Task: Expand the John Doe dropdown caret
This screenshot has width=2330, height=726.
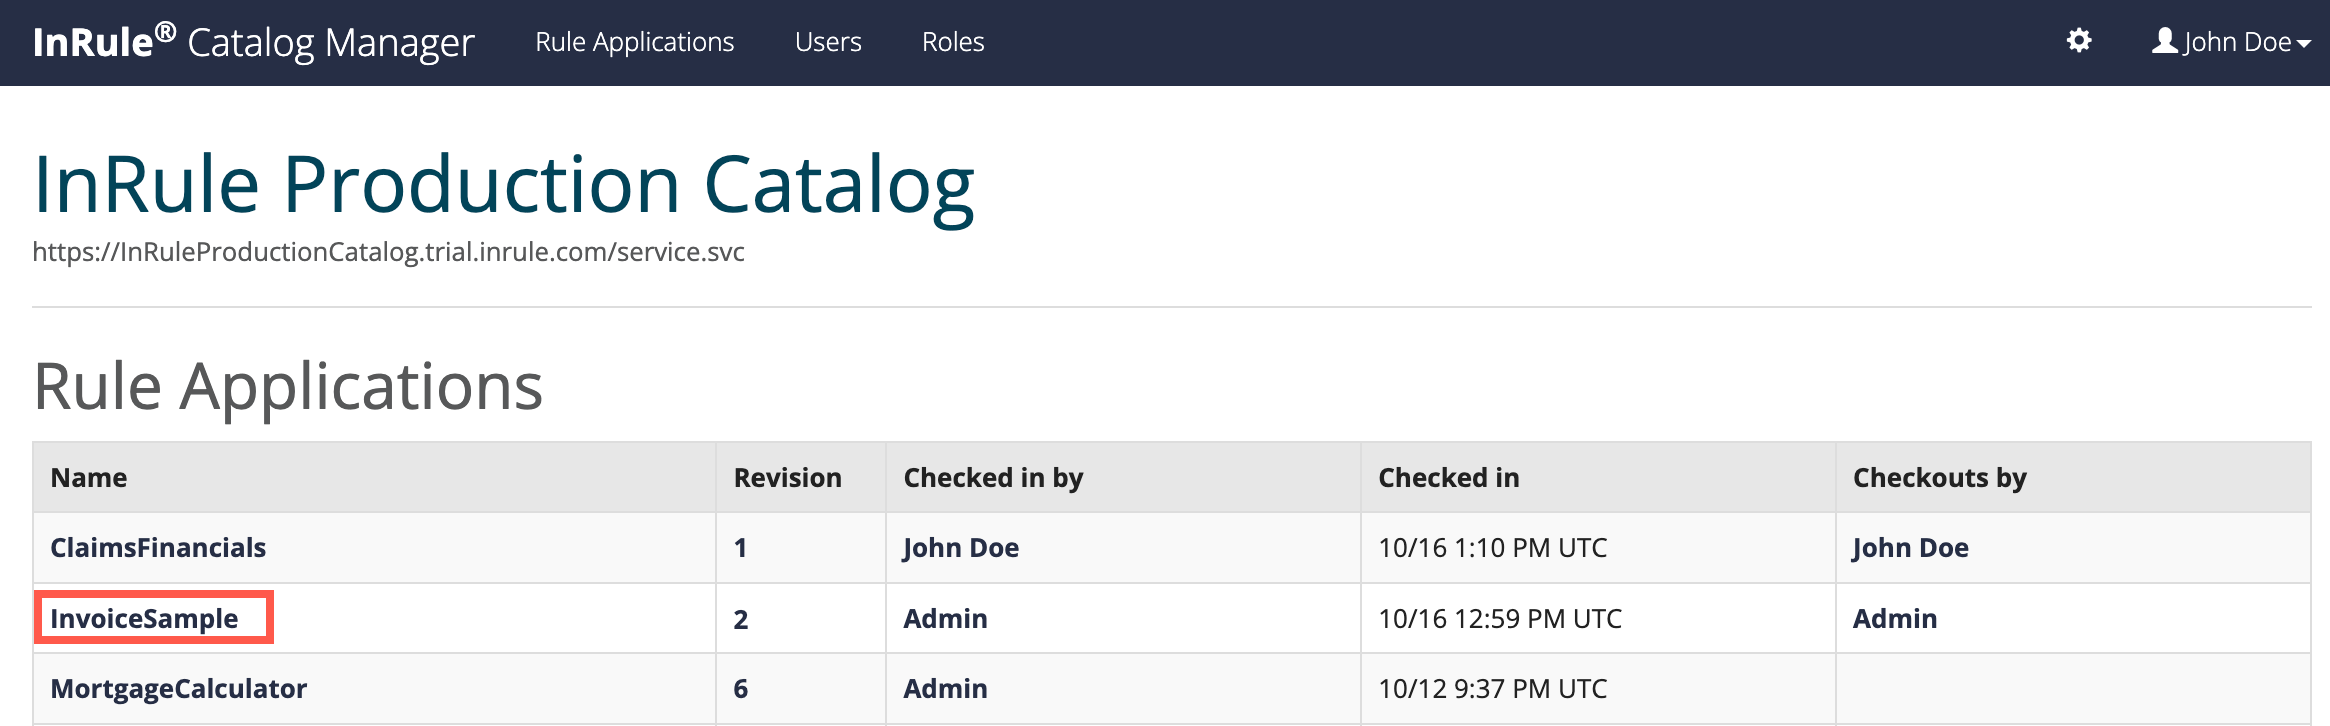Action: [x=2304, y=44]
